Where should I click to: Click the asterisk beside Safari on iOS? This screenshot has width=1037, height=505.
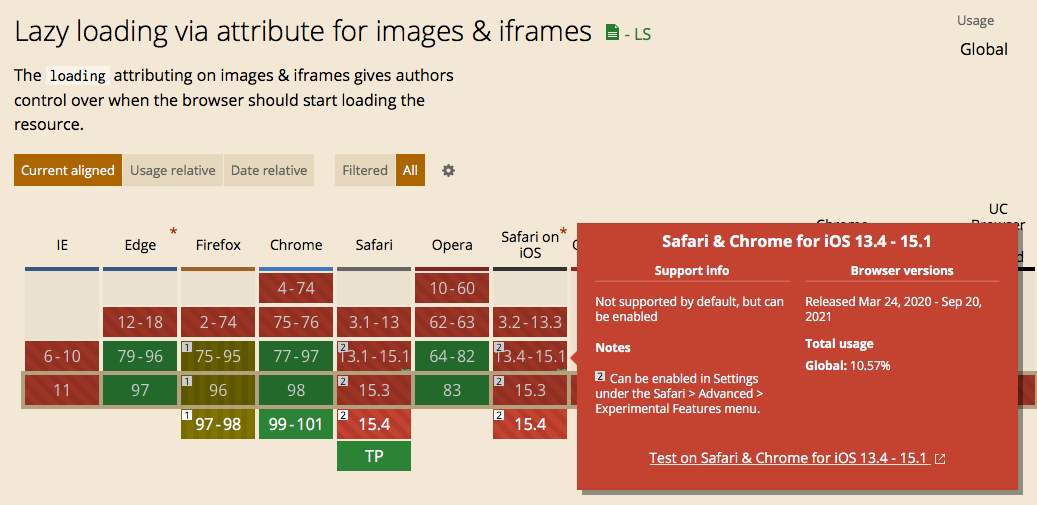tap(563, 231)
